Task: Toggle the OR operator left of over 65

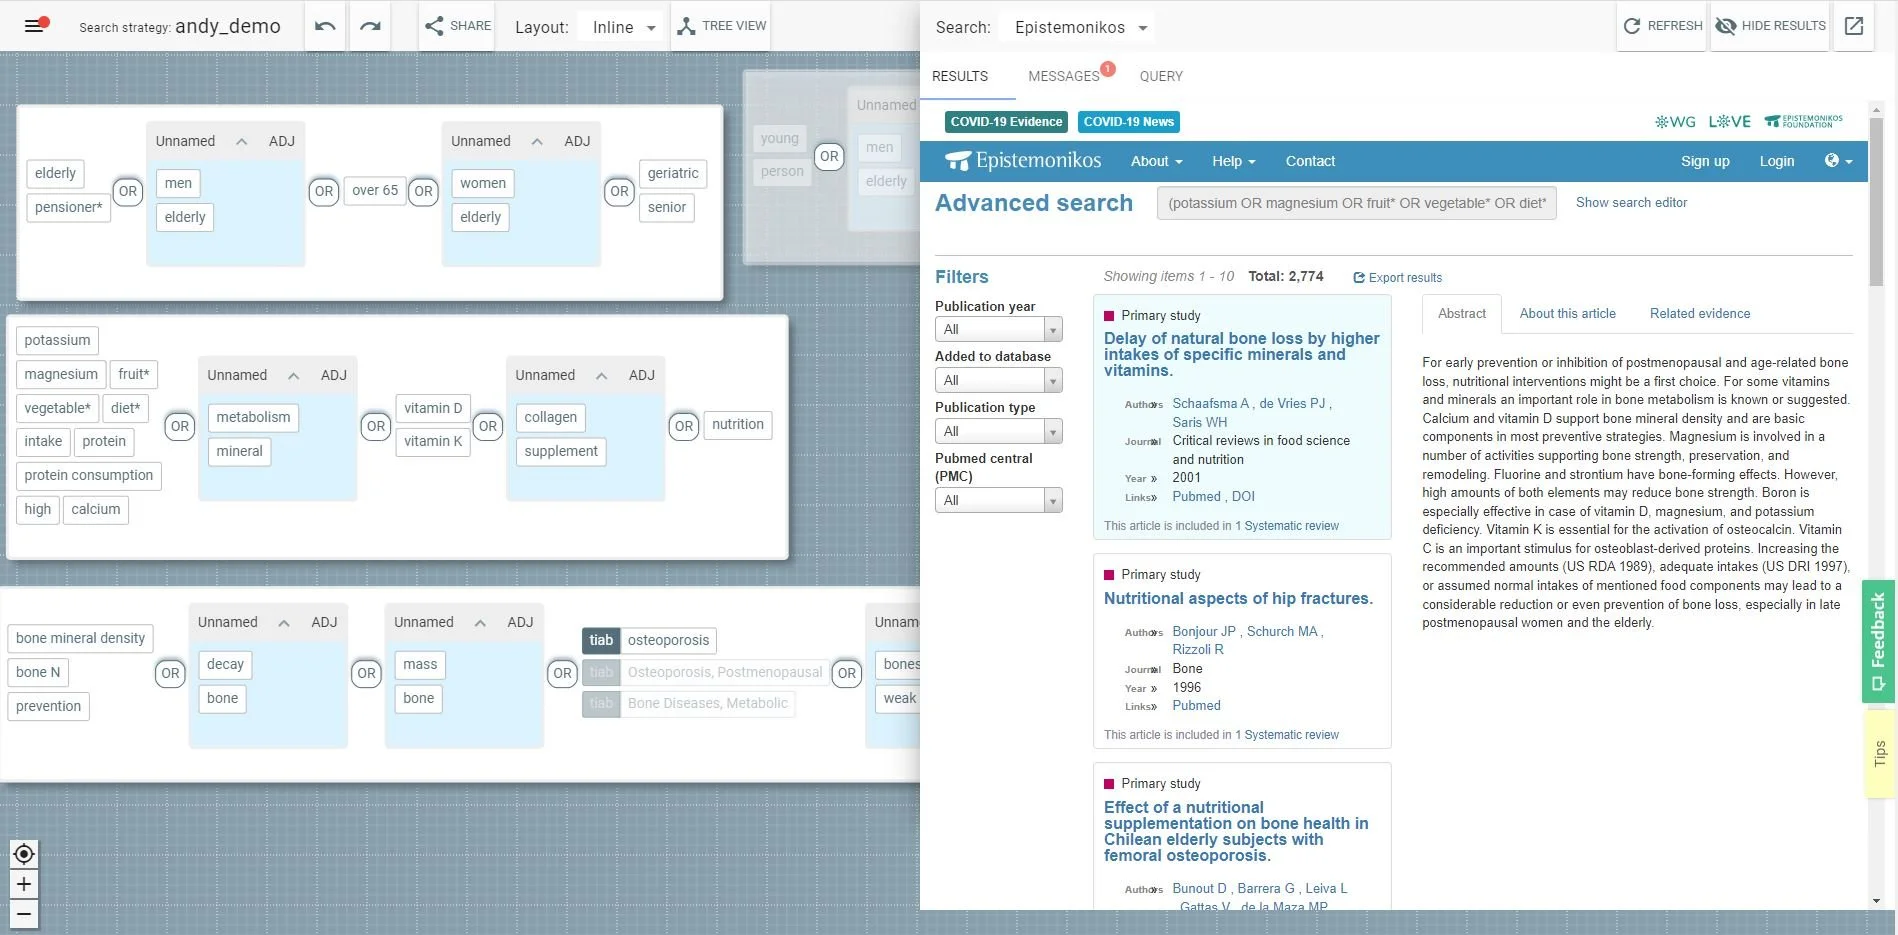Action: point(324,191)
